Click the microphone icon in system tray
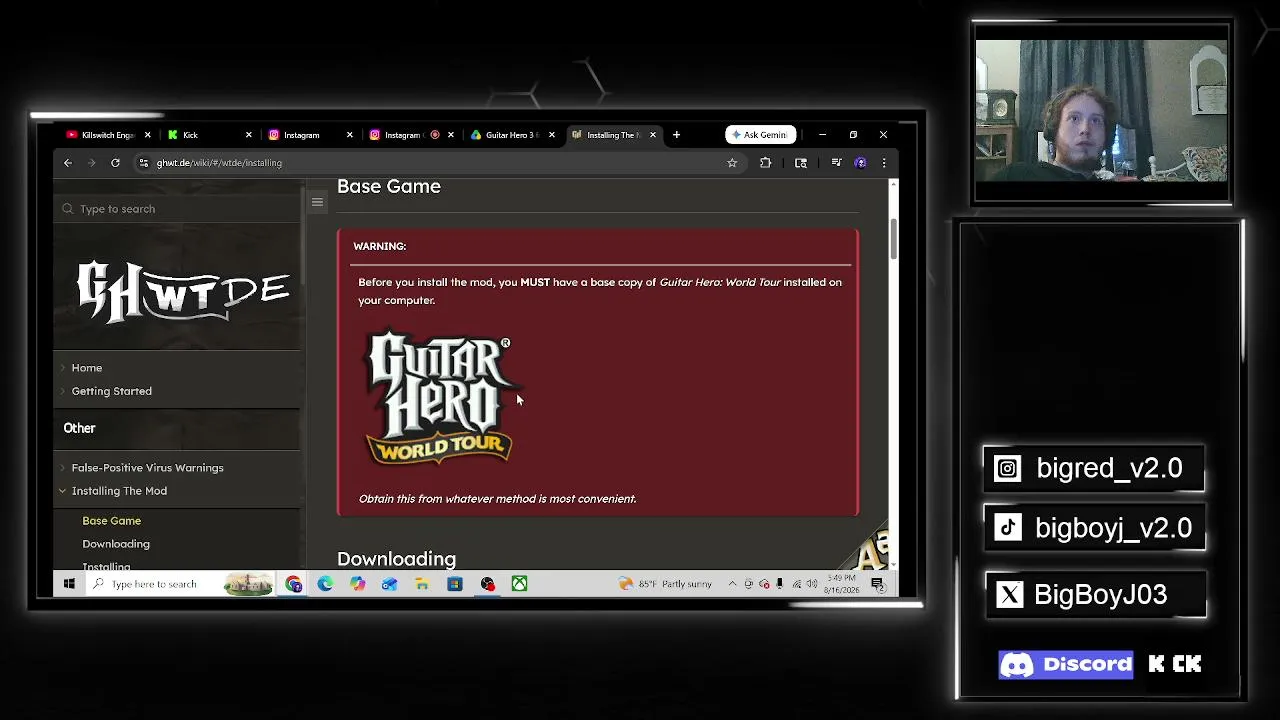This screenshot has width=1280, height=720. click(x=779, y=584)
